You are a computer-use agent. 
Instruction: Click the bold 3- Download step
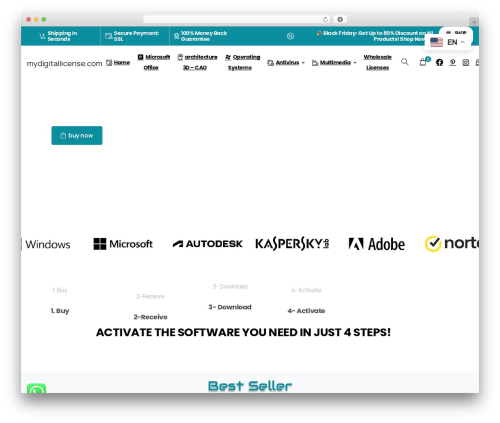tap(230, 307)
